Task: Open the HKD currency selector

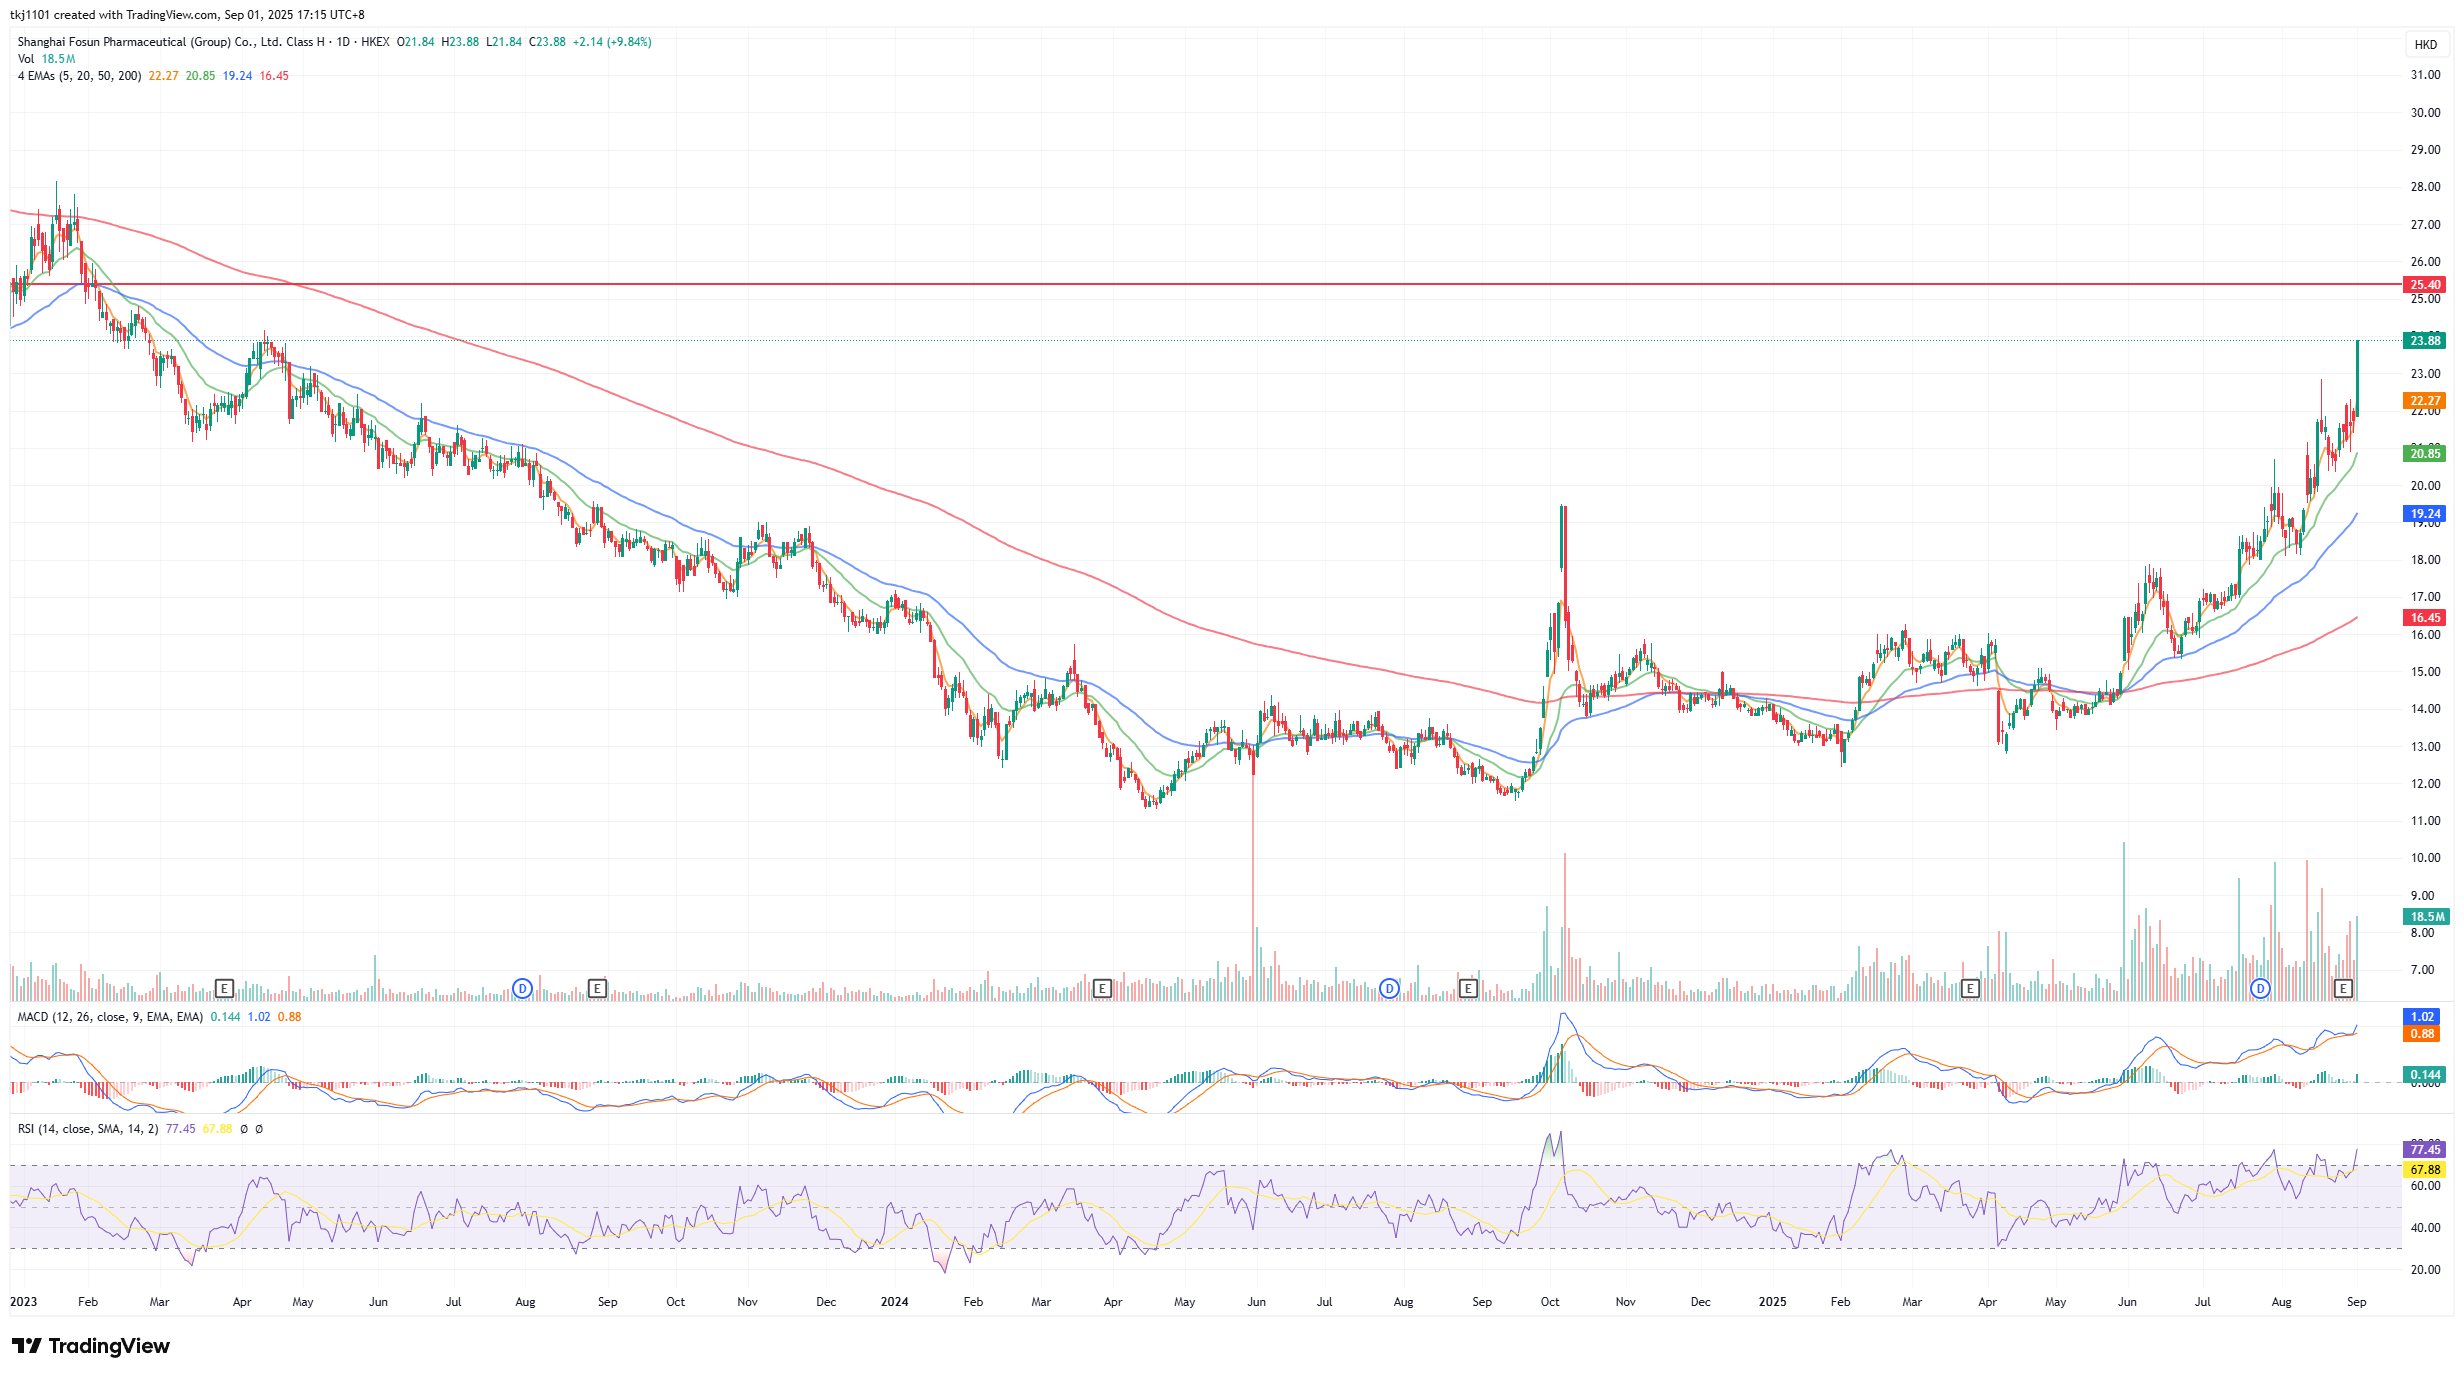Action: pyautogui.click(x=2426, y=44)
